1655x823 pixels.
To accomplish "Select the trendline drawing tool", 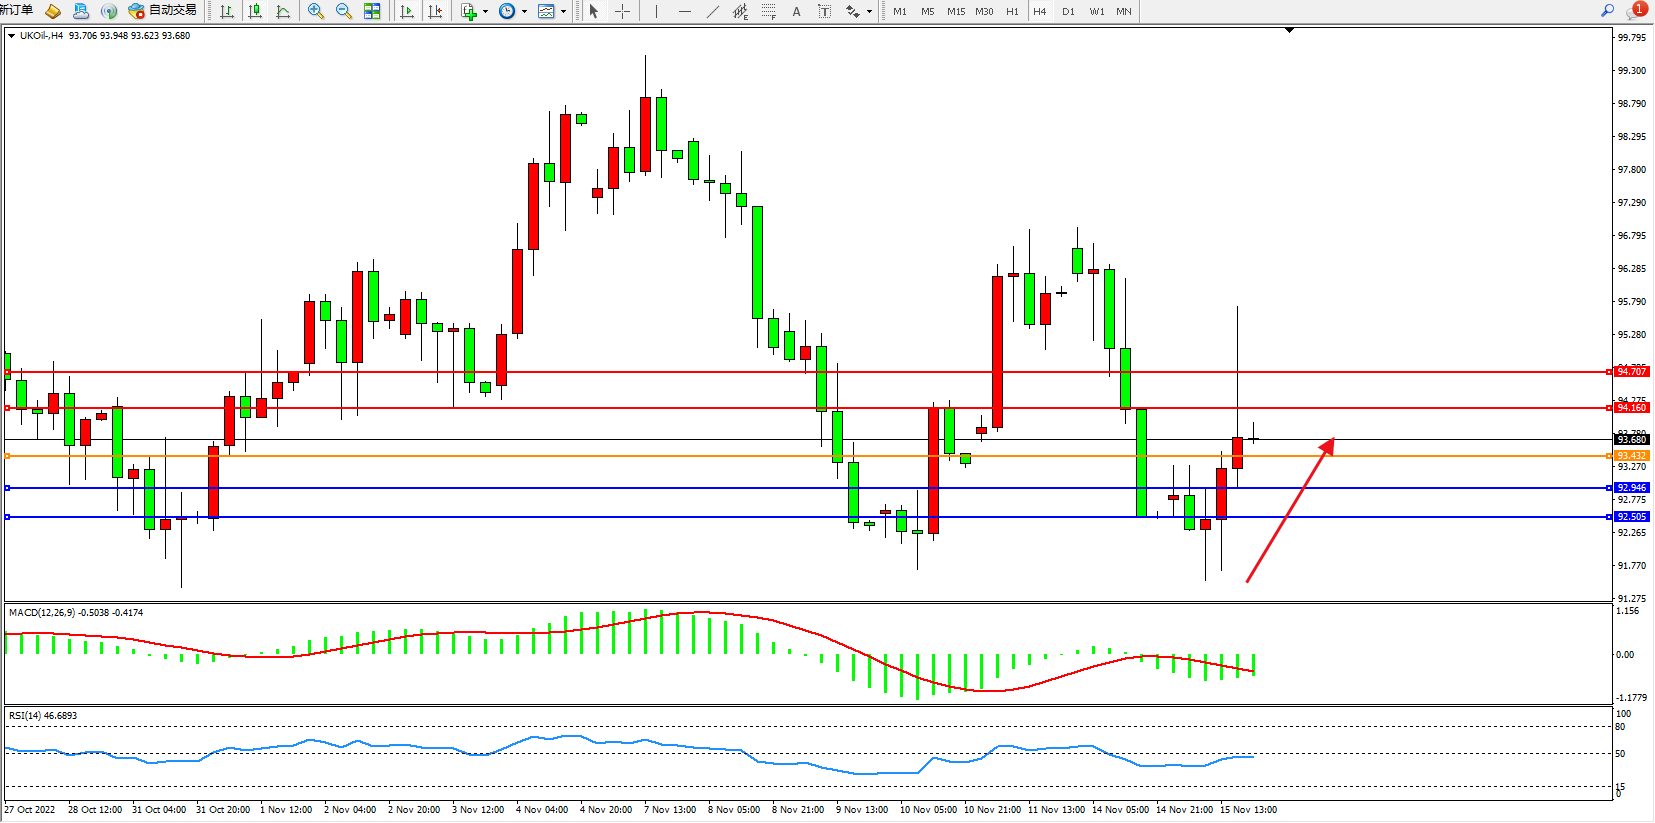I will (x=712, y=11).
